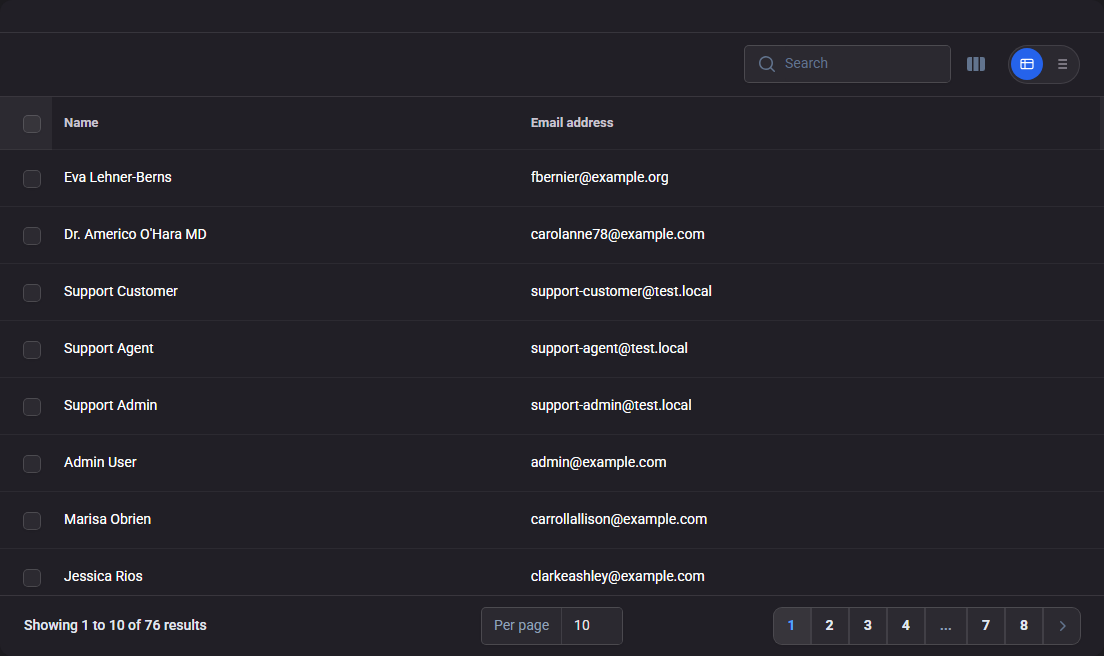Image resolution: width=1104 pixels, height=656 pixels.
Task: Open the Per page dropdown showing 10
Action: [x=591, y=626]
